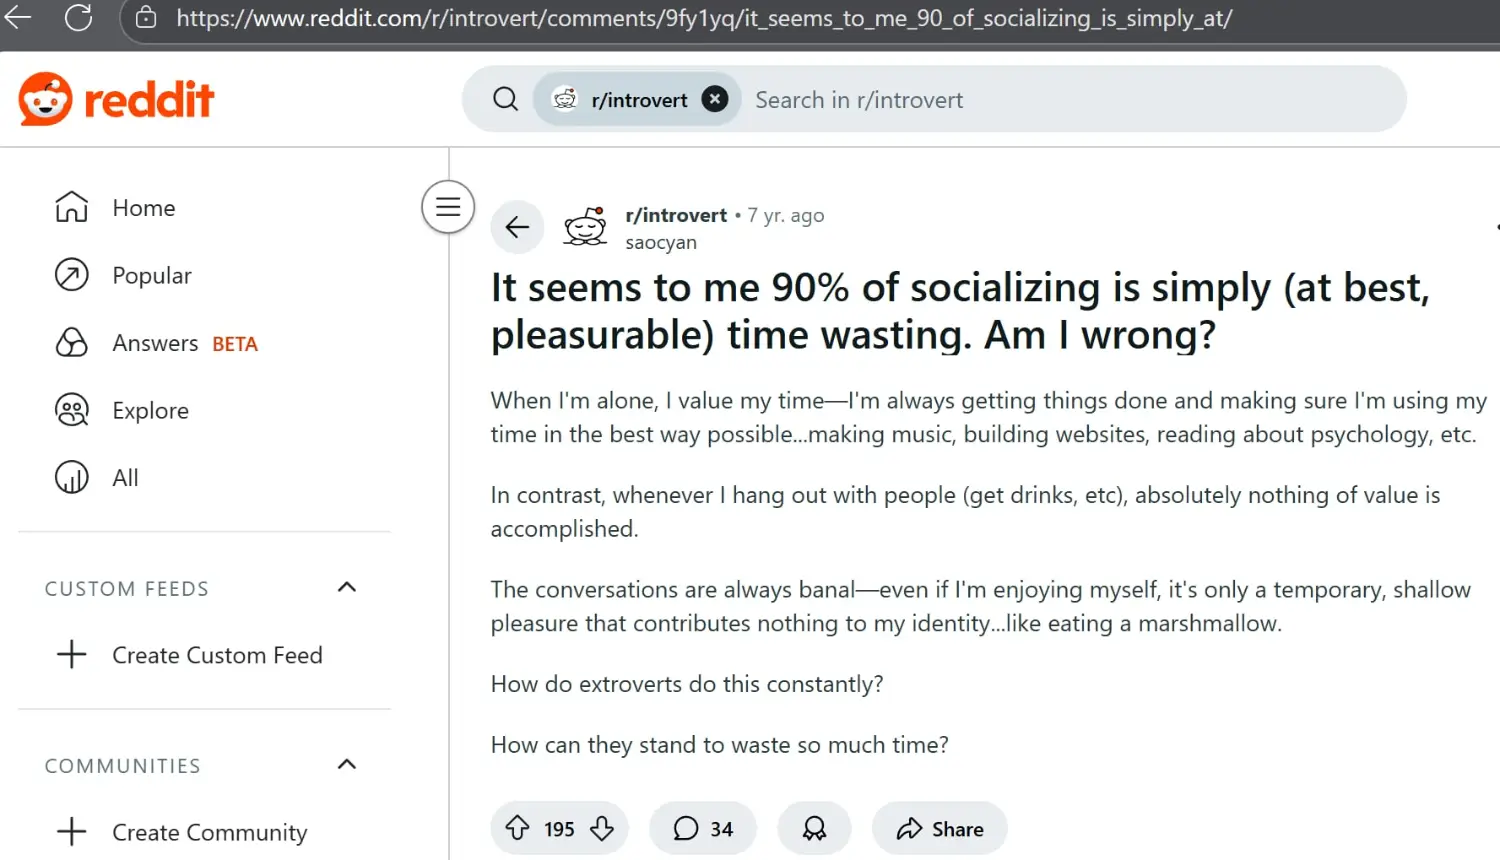The image size is (1500, 860).
Task: Give the post an award
Action: tap(814, 828)
